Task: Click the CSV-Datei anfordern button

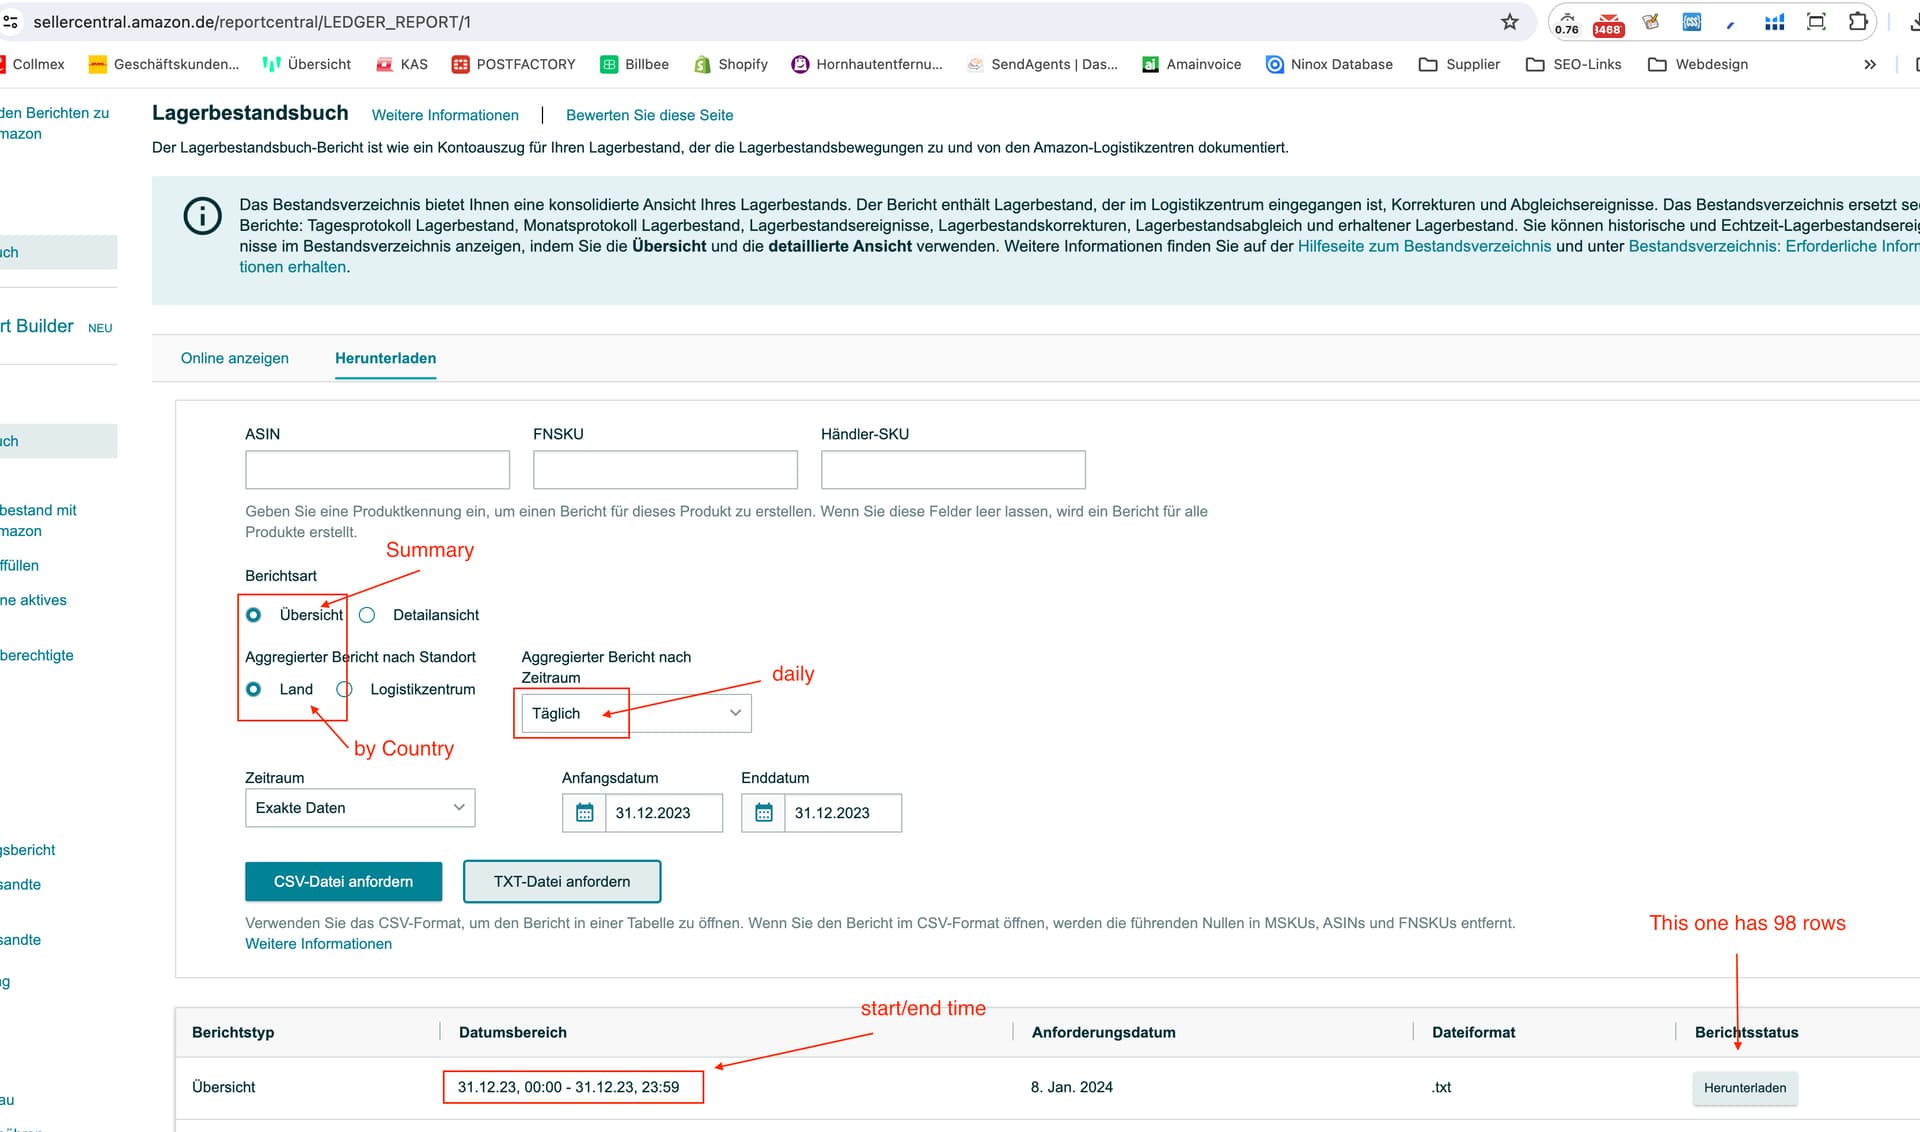Action: tap(343, 881)
